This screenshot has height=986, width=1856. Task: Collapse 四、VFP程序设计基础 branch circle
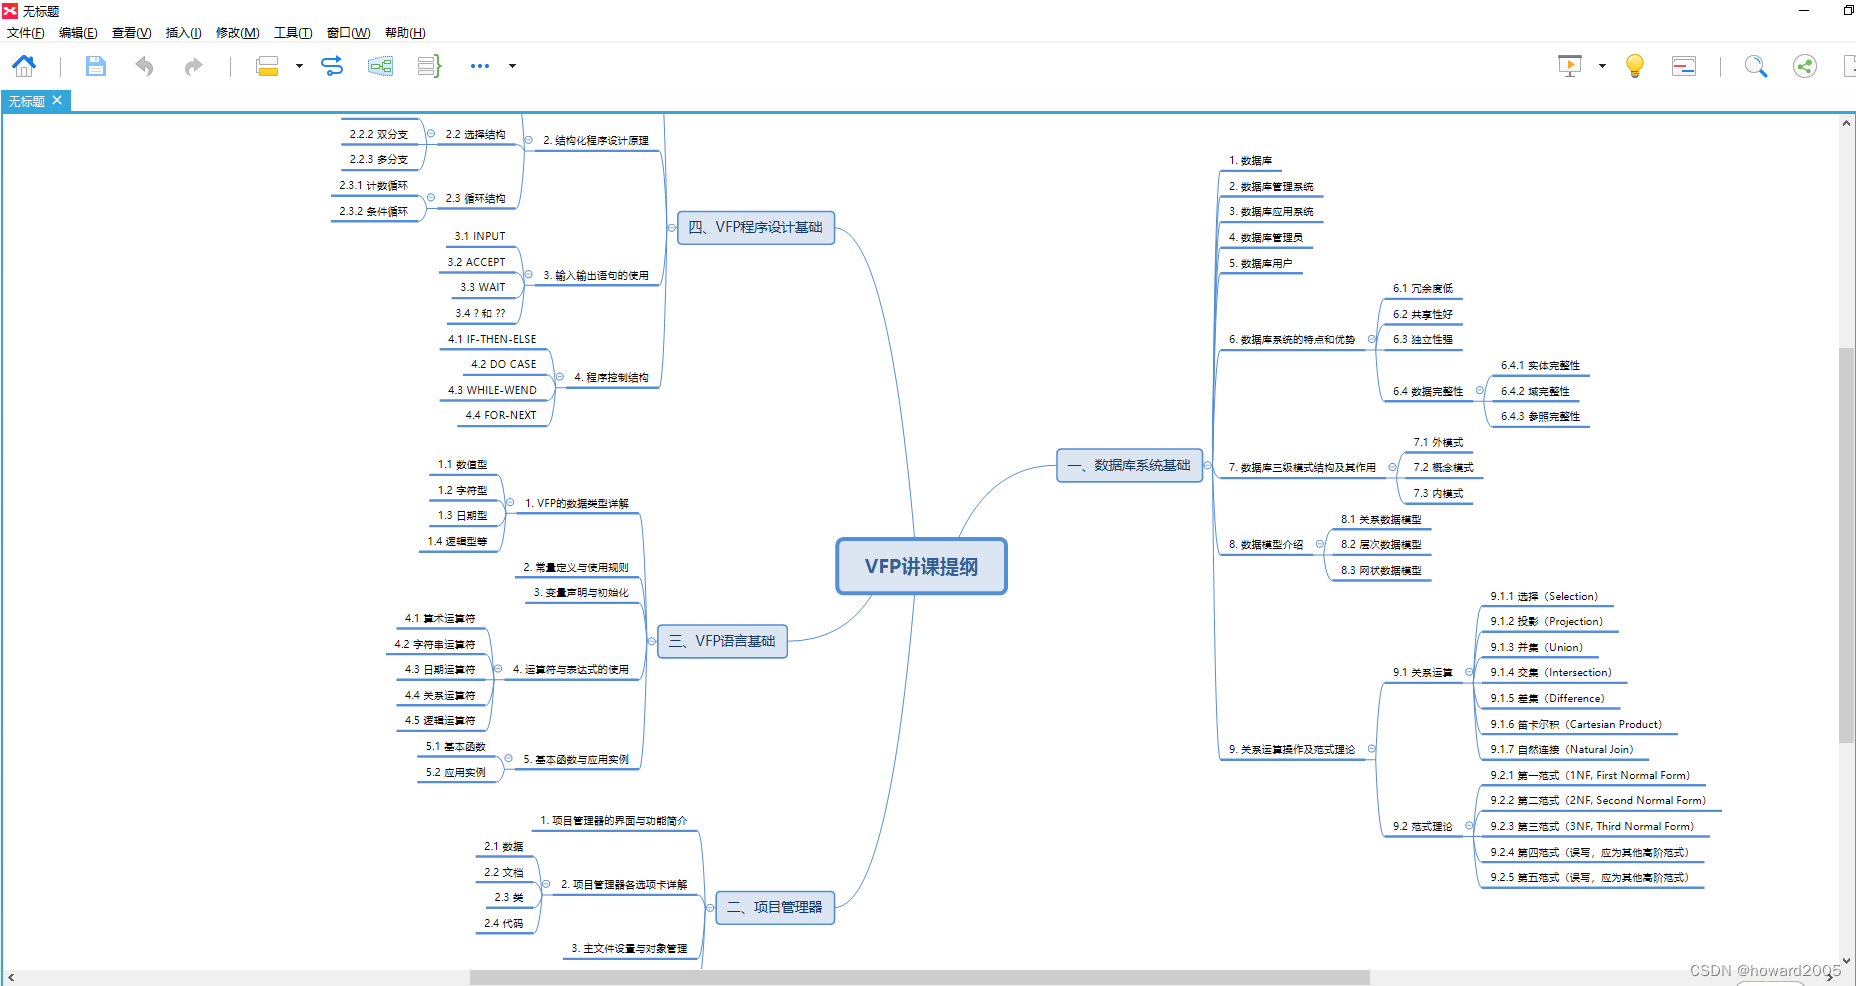[x=671, y=228]
